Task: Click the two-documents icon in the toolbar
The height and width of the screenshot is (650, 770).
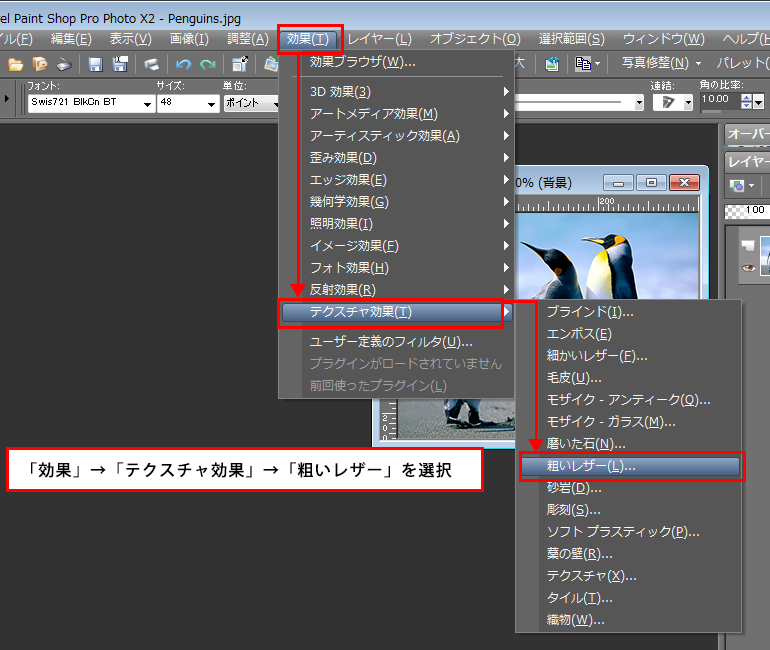Action: [583, 64]
